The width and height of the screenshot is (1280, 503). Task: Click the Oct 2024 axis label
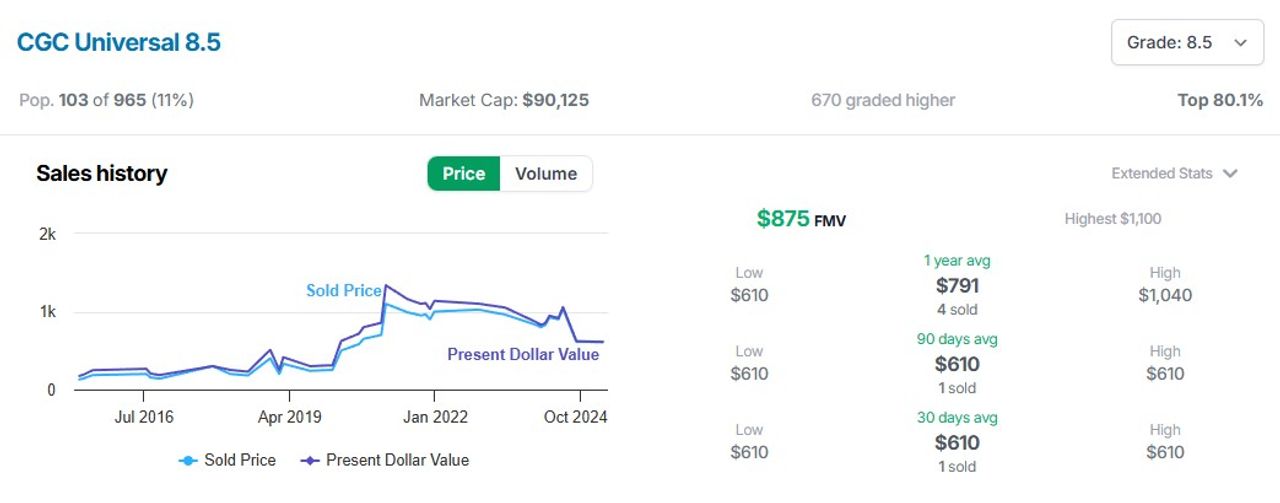point(576,416)
